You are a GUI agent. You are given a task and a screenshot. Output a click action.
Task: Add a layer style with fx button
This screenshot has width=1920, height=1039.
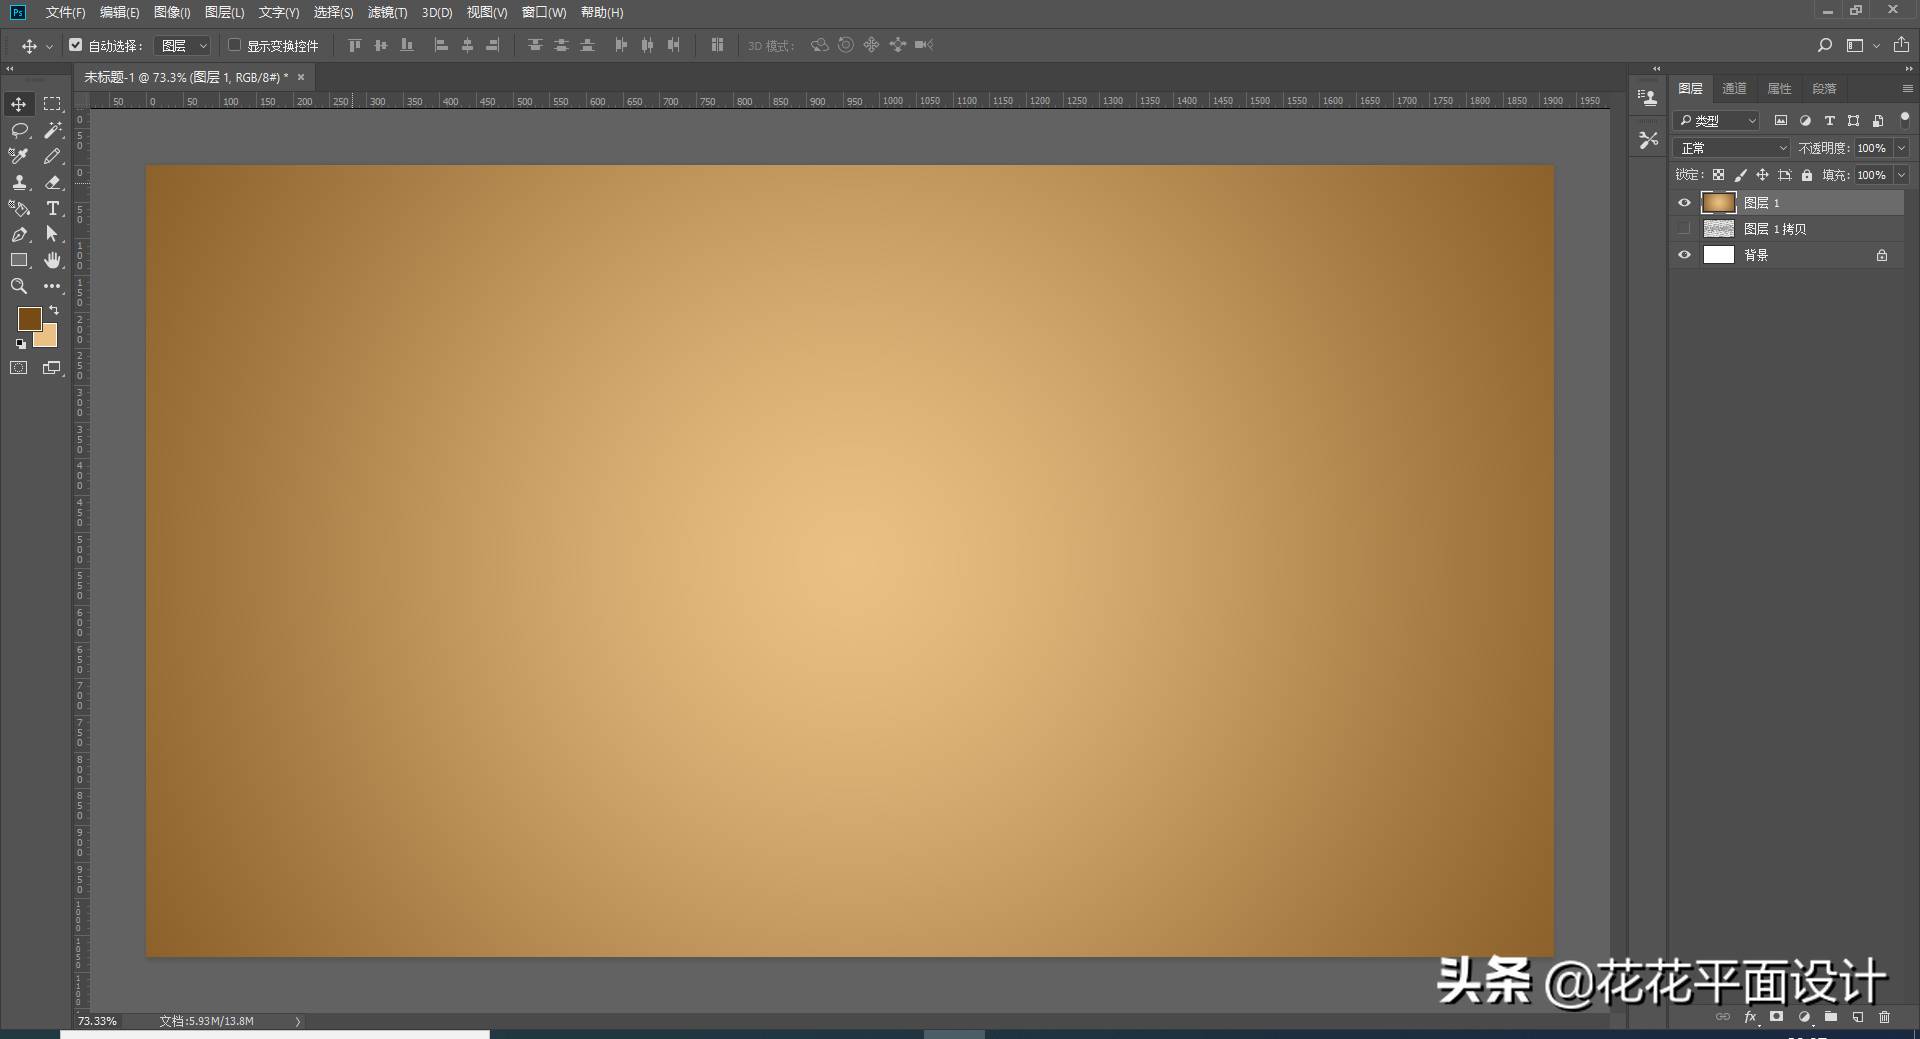1750,1017
